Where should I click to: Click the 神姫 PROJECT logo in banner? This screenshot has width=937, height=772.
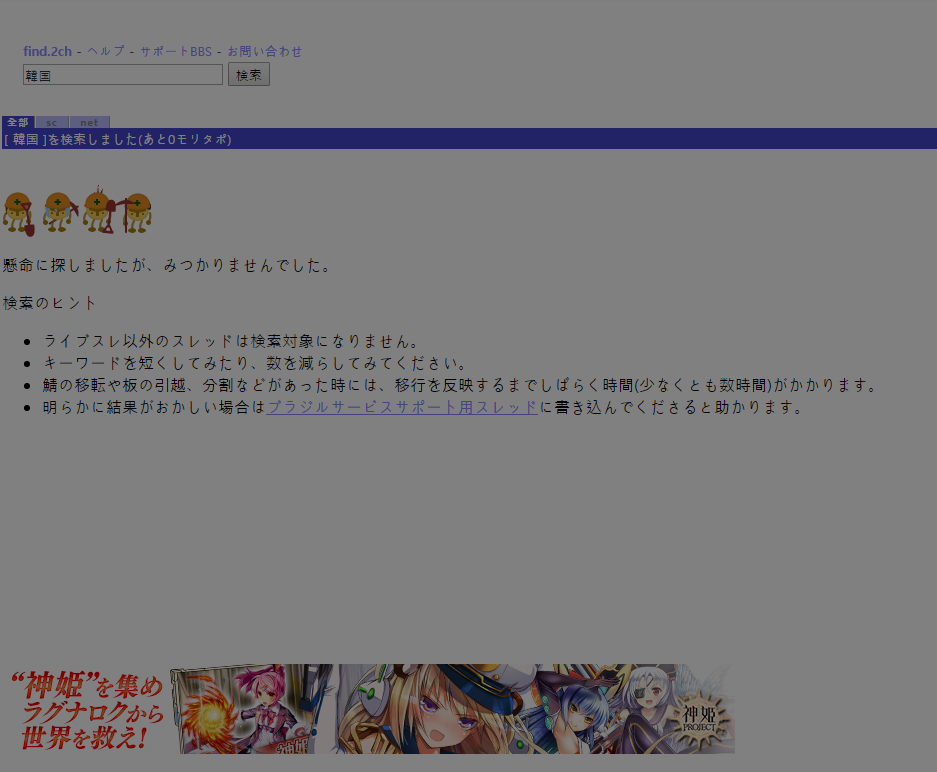pyautogui.click(x=700, y=718)
